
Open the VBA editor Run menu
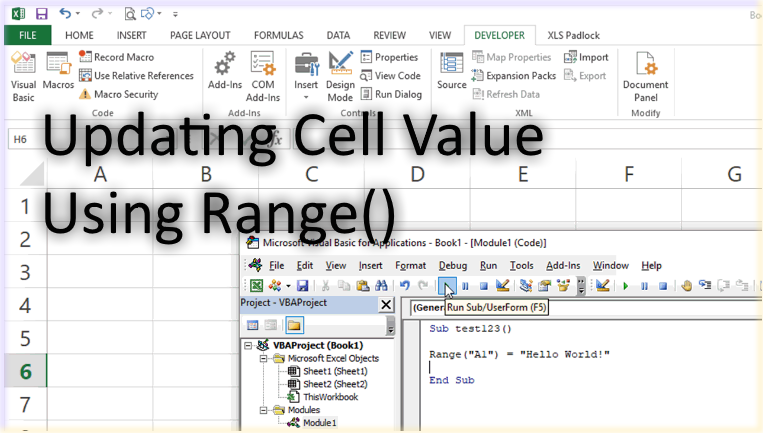pyautogui.click(x=488, y=266)
